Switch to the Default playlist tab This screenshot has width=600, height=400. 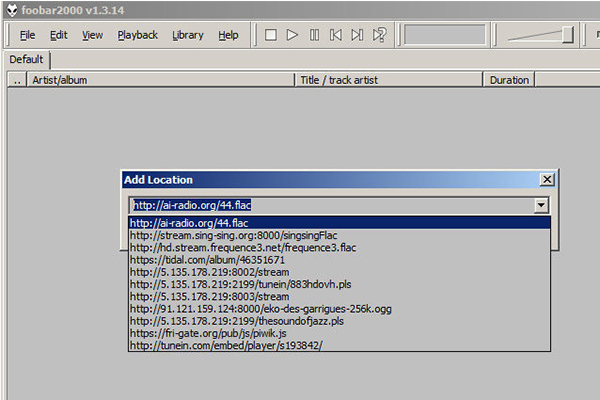coord(26,60)
